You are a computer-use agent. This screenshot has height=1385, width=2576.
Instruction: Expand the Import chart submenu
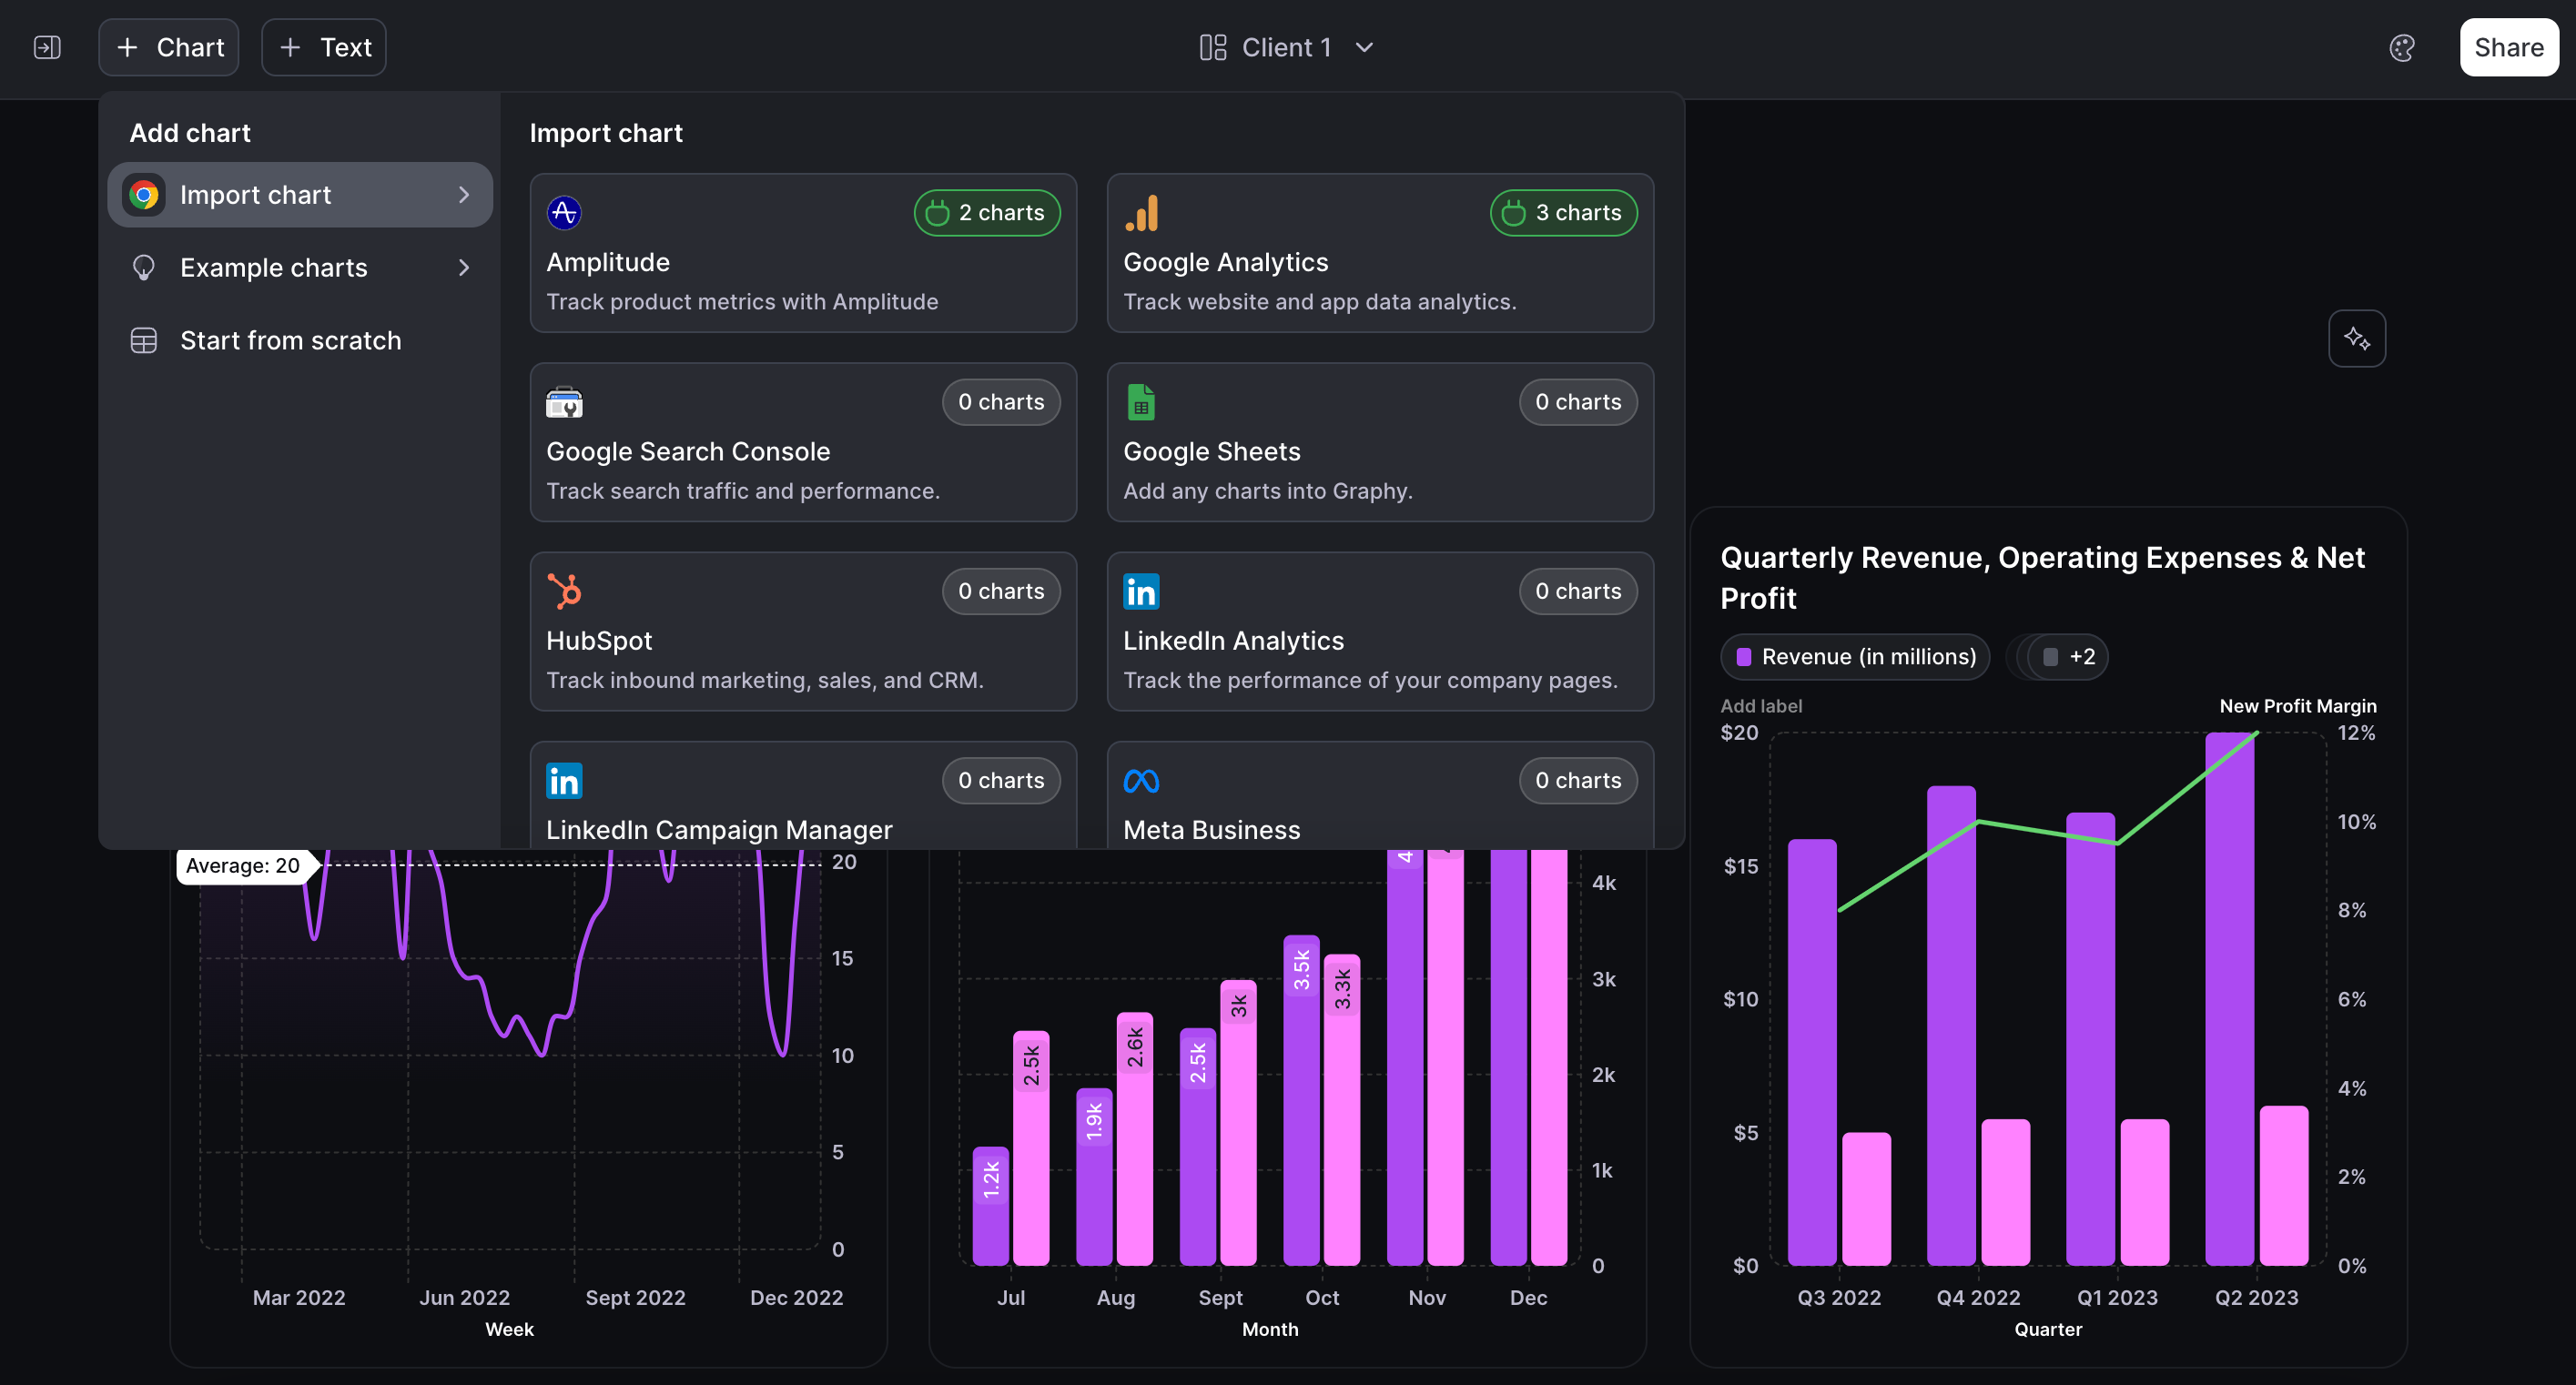(299, 195)
